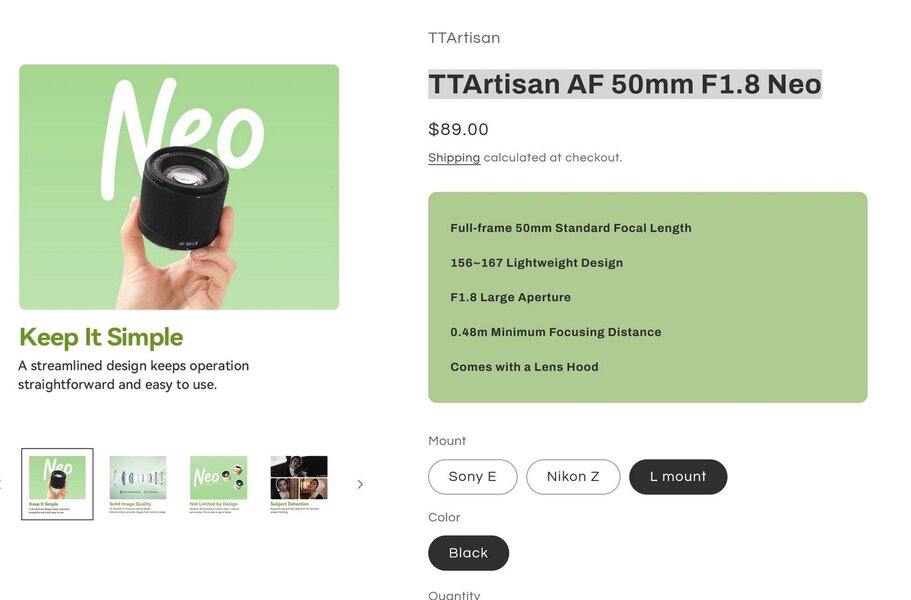Viewport: 911px width, 600px height.
Task: Click the Full-frame 50mm Standard Focal Length line
Action: [x=571, y=228]
